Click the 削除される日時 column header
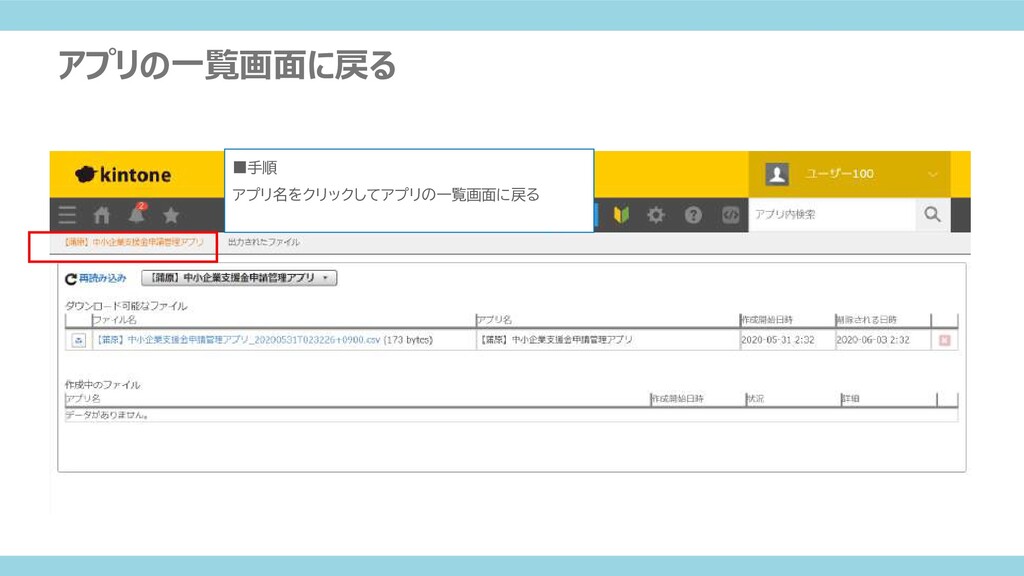 (x=867, y=319)
